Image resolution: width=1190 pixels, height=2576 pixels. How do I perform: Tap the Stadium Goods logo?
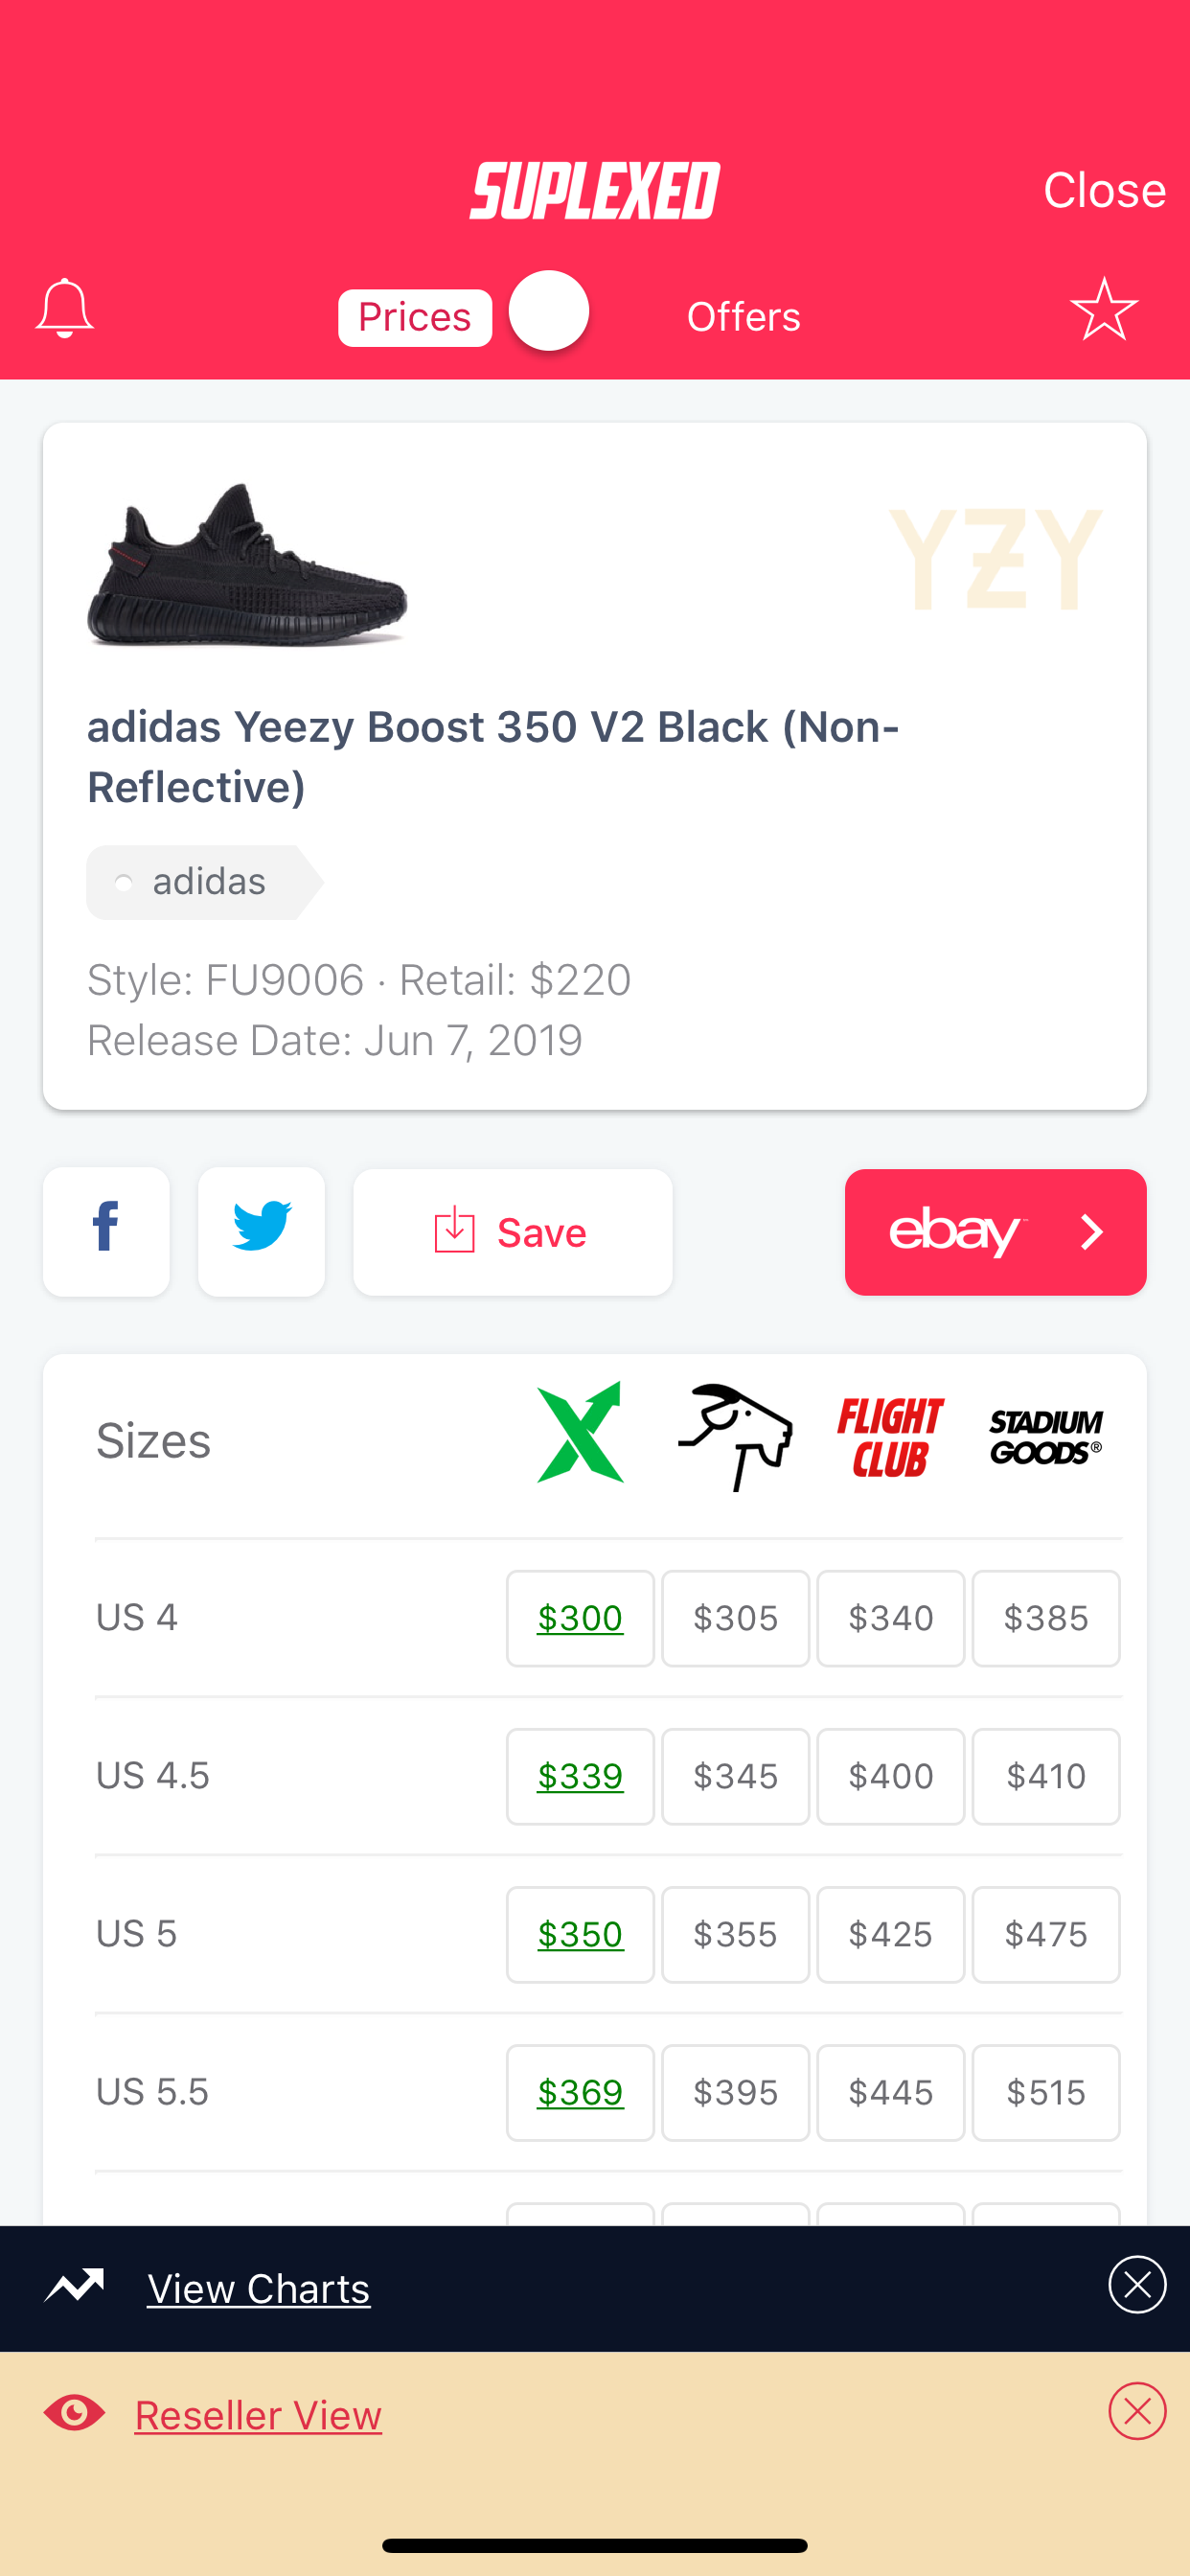[x=1045, y=1437]
